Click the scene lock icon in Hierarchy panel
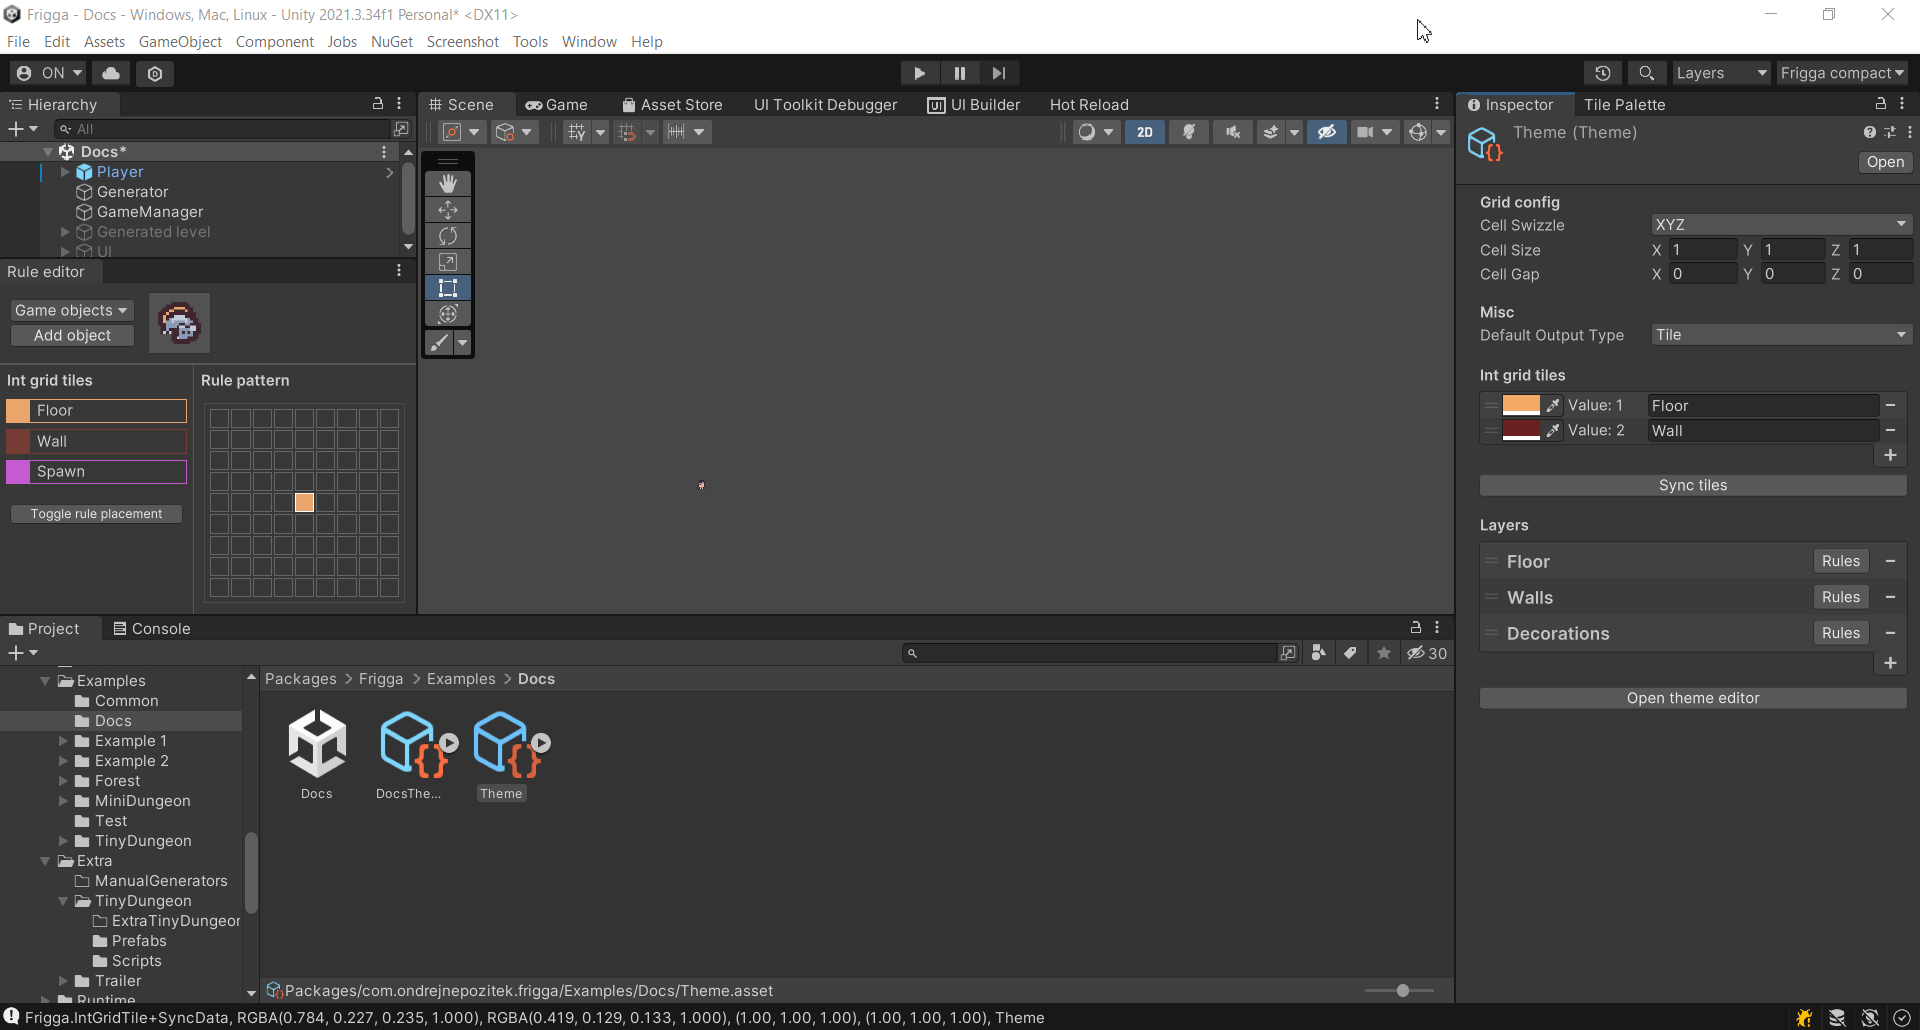The height and width of the screenshot is (1030, 1920). coord(378,103)
